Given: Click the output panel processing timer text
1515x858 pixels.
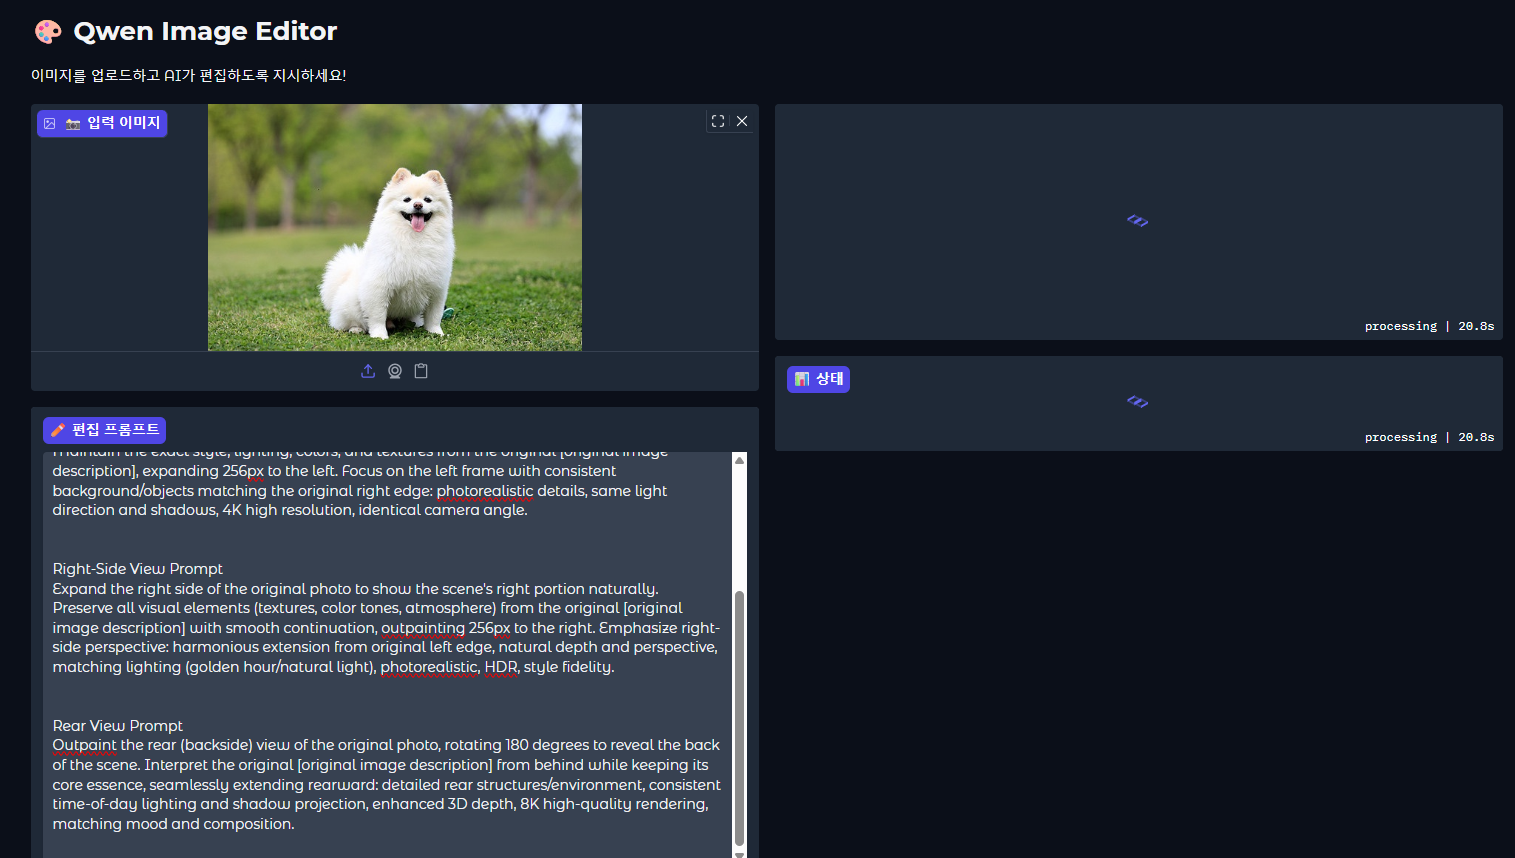Looking at the screenshot, I should click(x=1429, y=326).
